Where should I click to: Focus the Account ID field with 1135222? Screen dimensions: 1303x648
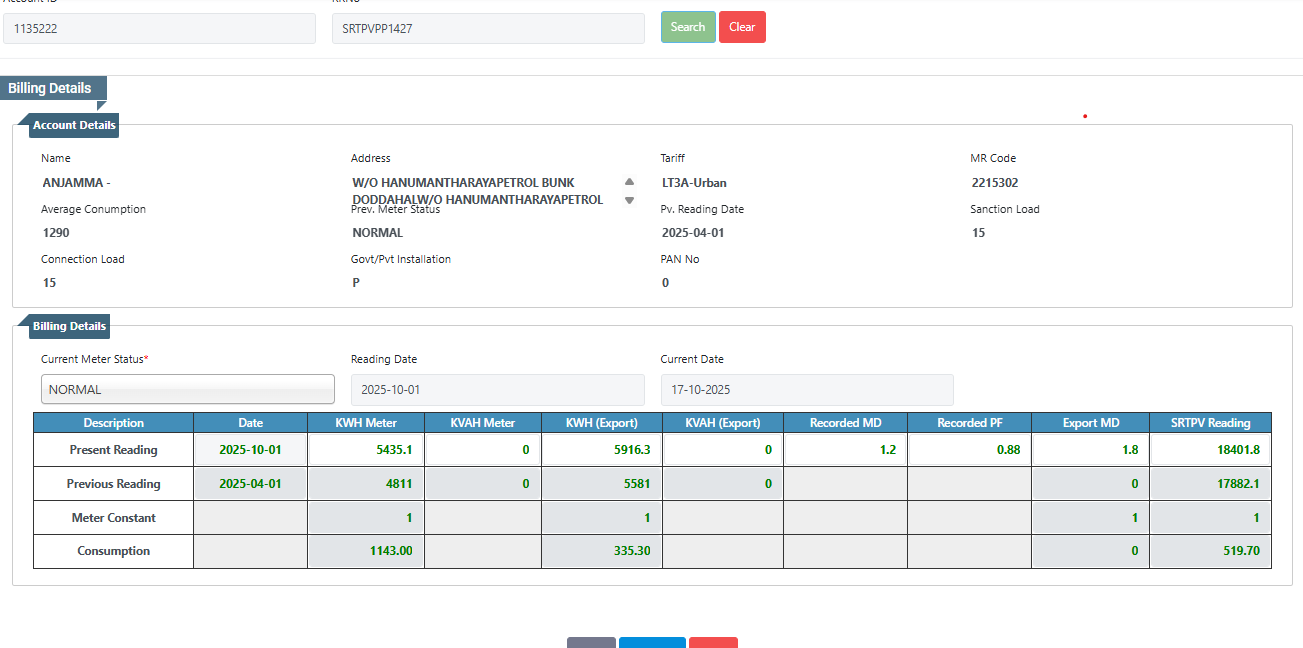(x=159, y=29)
